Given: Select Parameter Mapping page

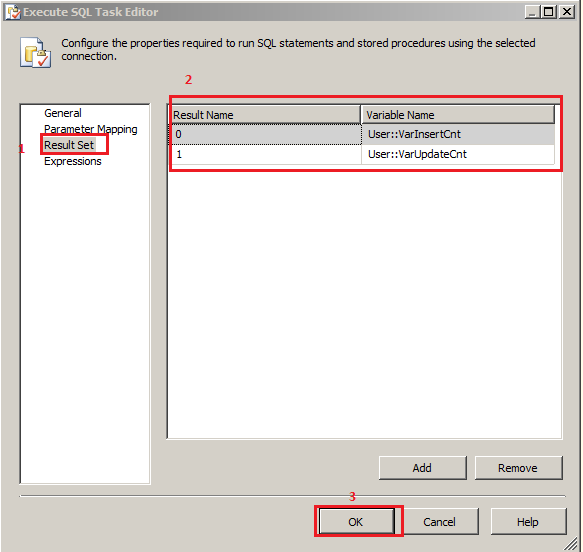Looking at the screenshot, I should (91, 129).
